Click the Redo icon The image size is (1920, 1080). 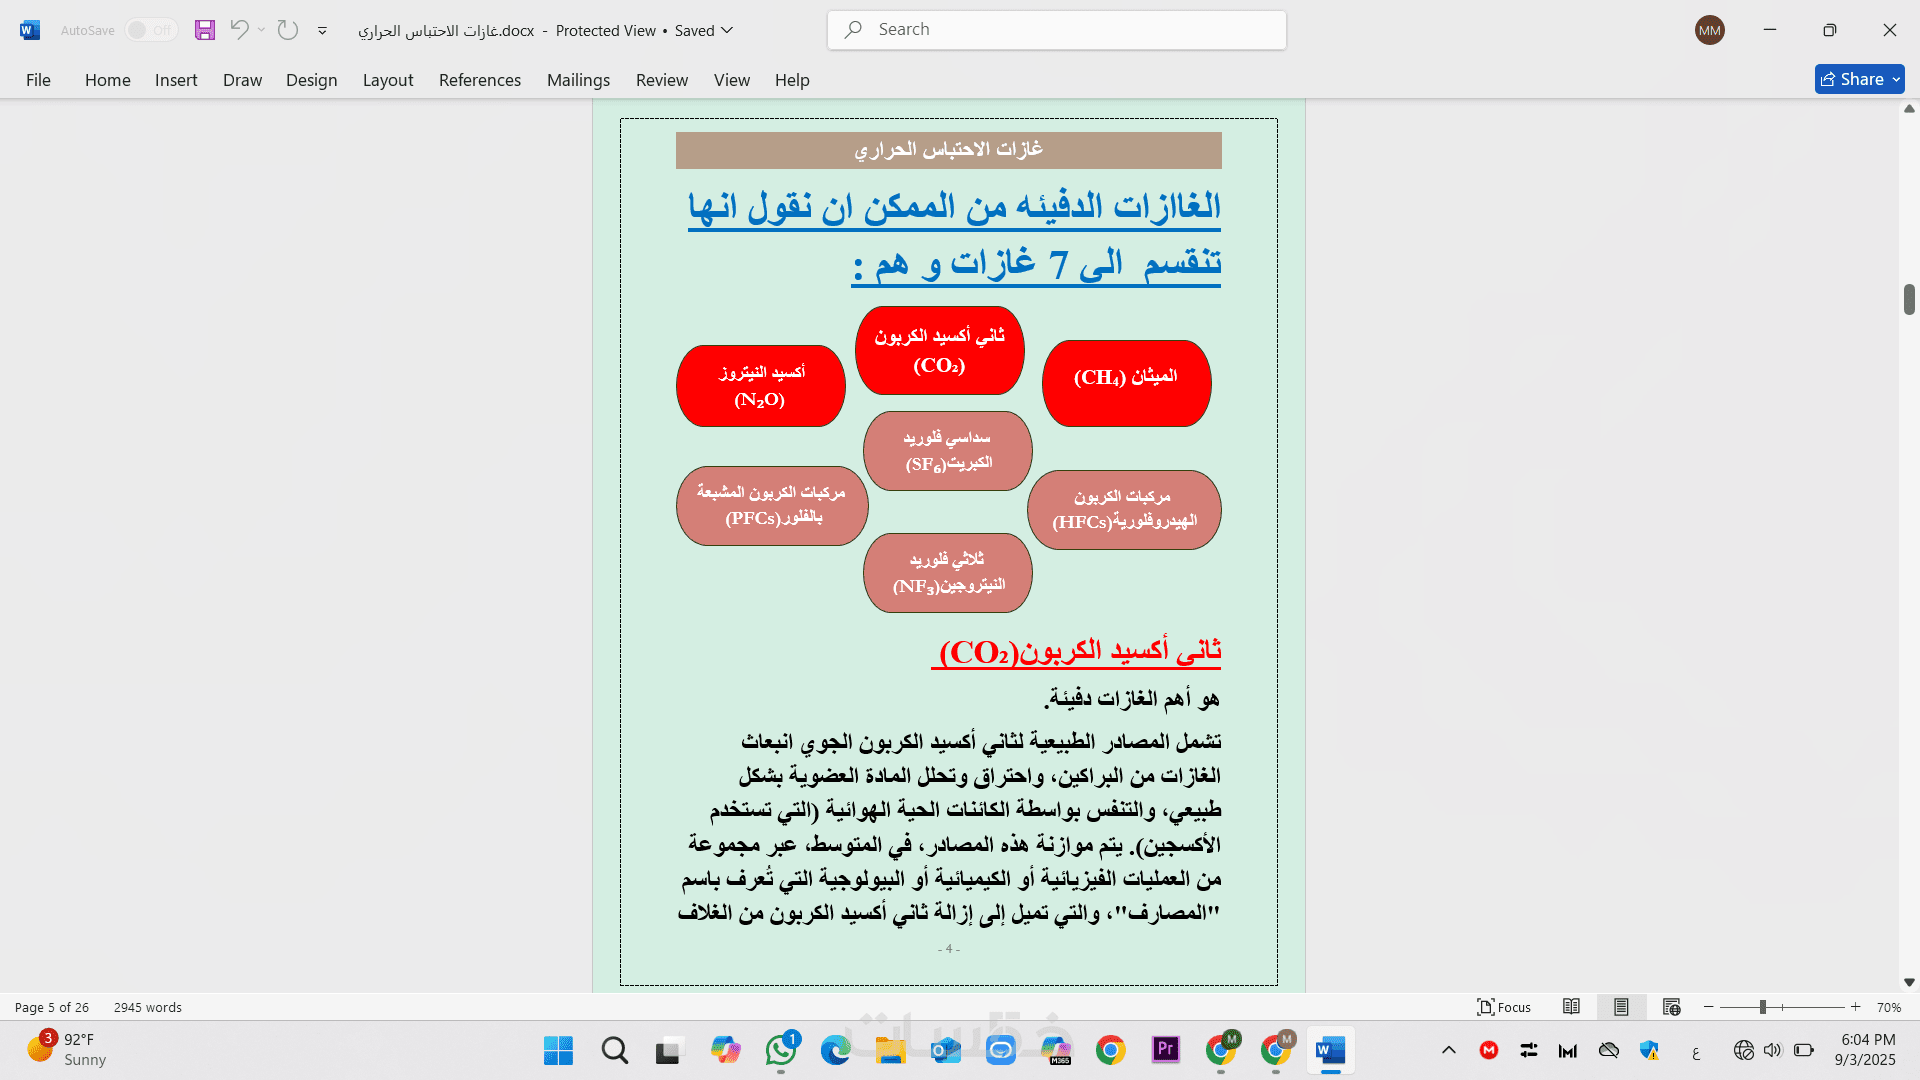288,30
